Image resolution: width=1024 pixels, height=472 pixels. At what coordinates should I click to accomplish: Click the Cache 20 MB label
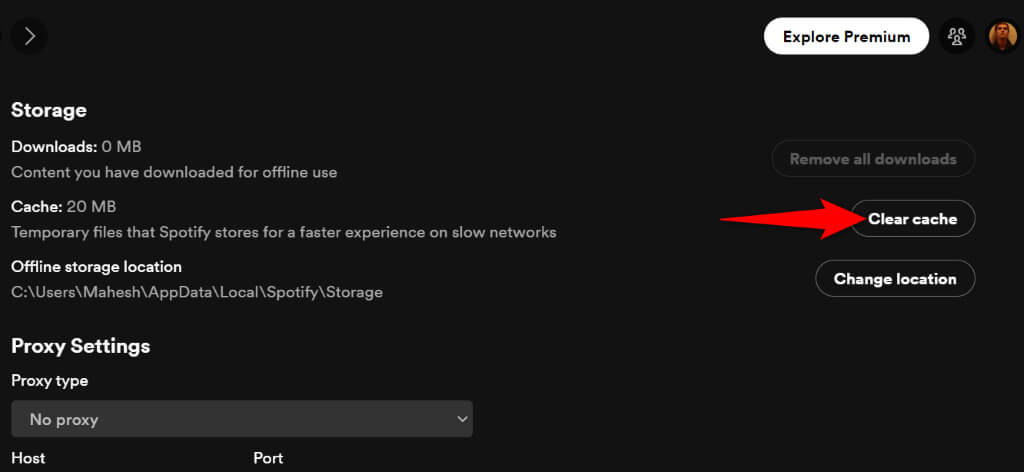pyautogui.click(x=64, y=207)
